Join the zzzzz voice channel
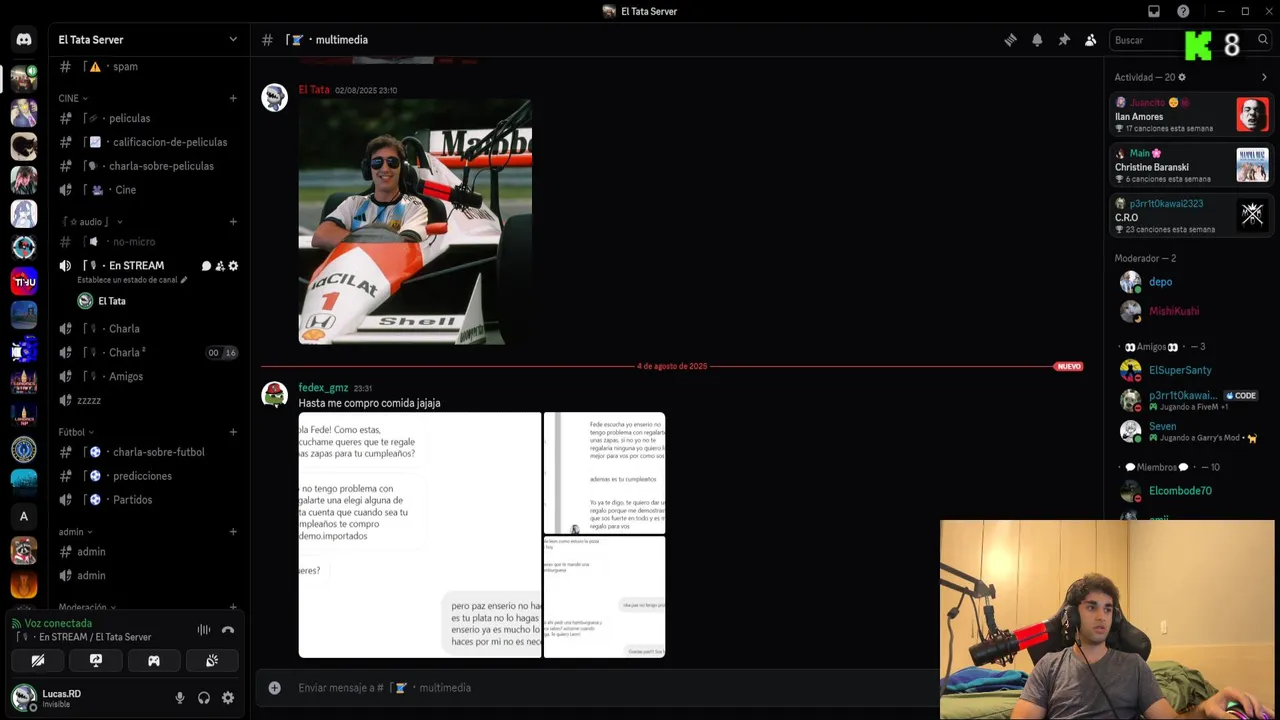1280x720 pixels. click(149, 401)
